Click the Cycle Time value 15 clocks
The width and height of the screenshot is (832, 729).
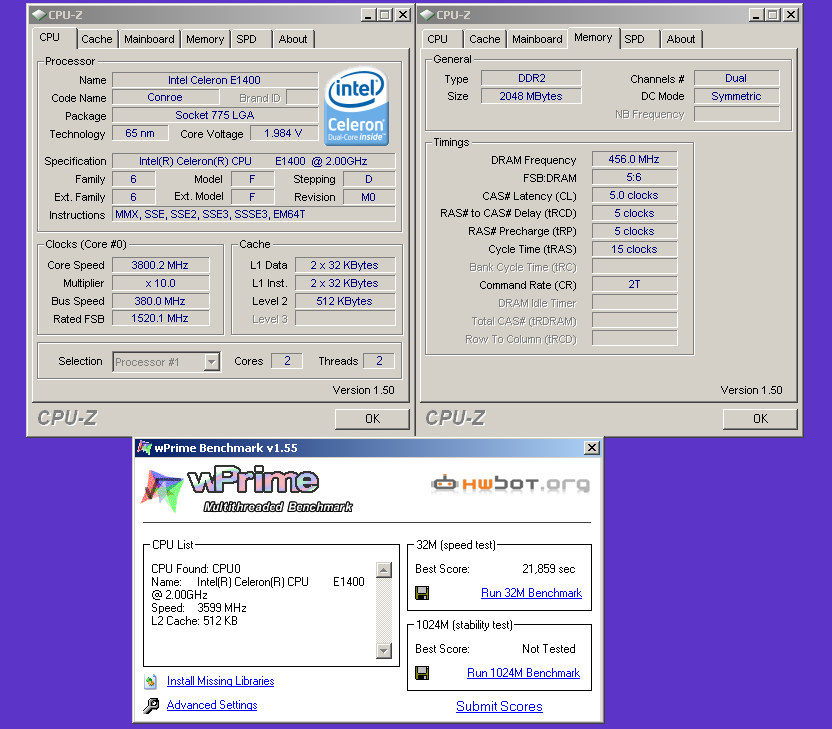[634, 249]
